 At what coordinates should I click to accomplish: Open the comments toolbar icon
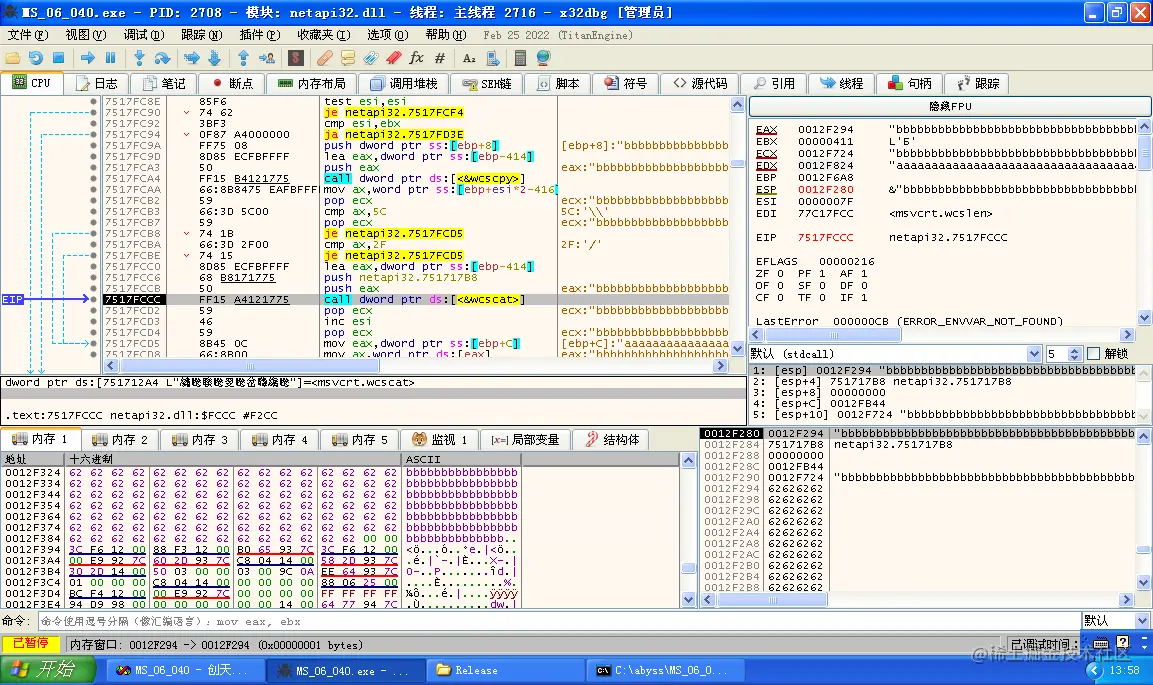pyautogui.click(x=348, y=58)
